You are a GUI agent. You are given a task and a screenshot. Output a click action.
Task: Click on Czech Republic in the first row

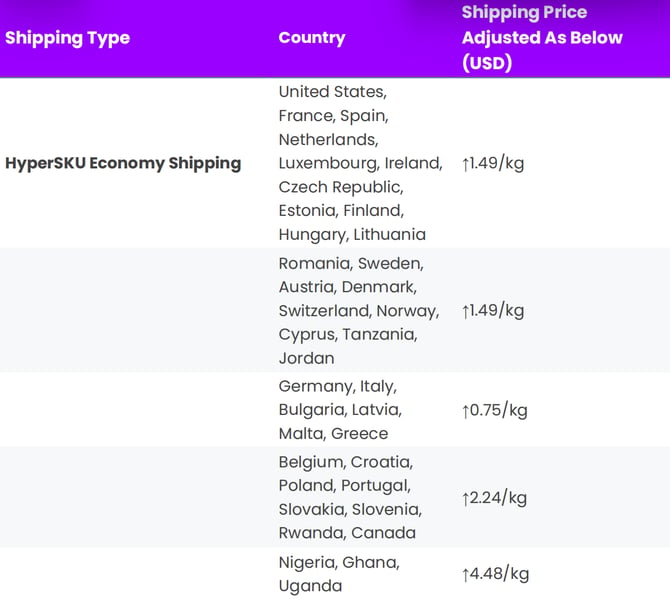[339, 187]
